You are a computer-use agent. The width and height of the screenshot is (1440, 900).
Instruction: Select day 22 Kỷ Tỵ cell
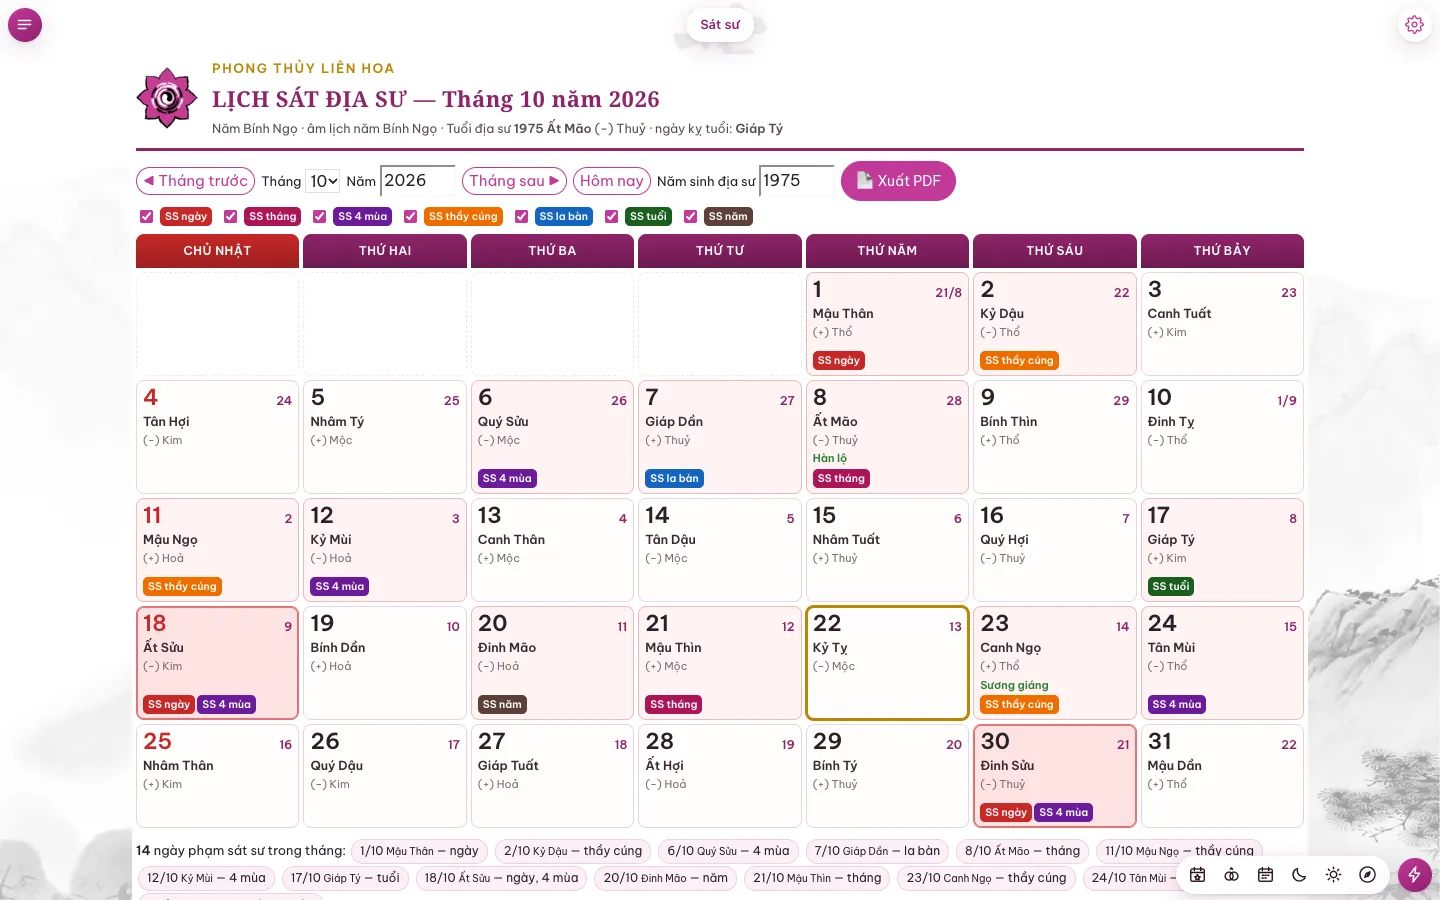pyautogui.click(x=887, y=663)
